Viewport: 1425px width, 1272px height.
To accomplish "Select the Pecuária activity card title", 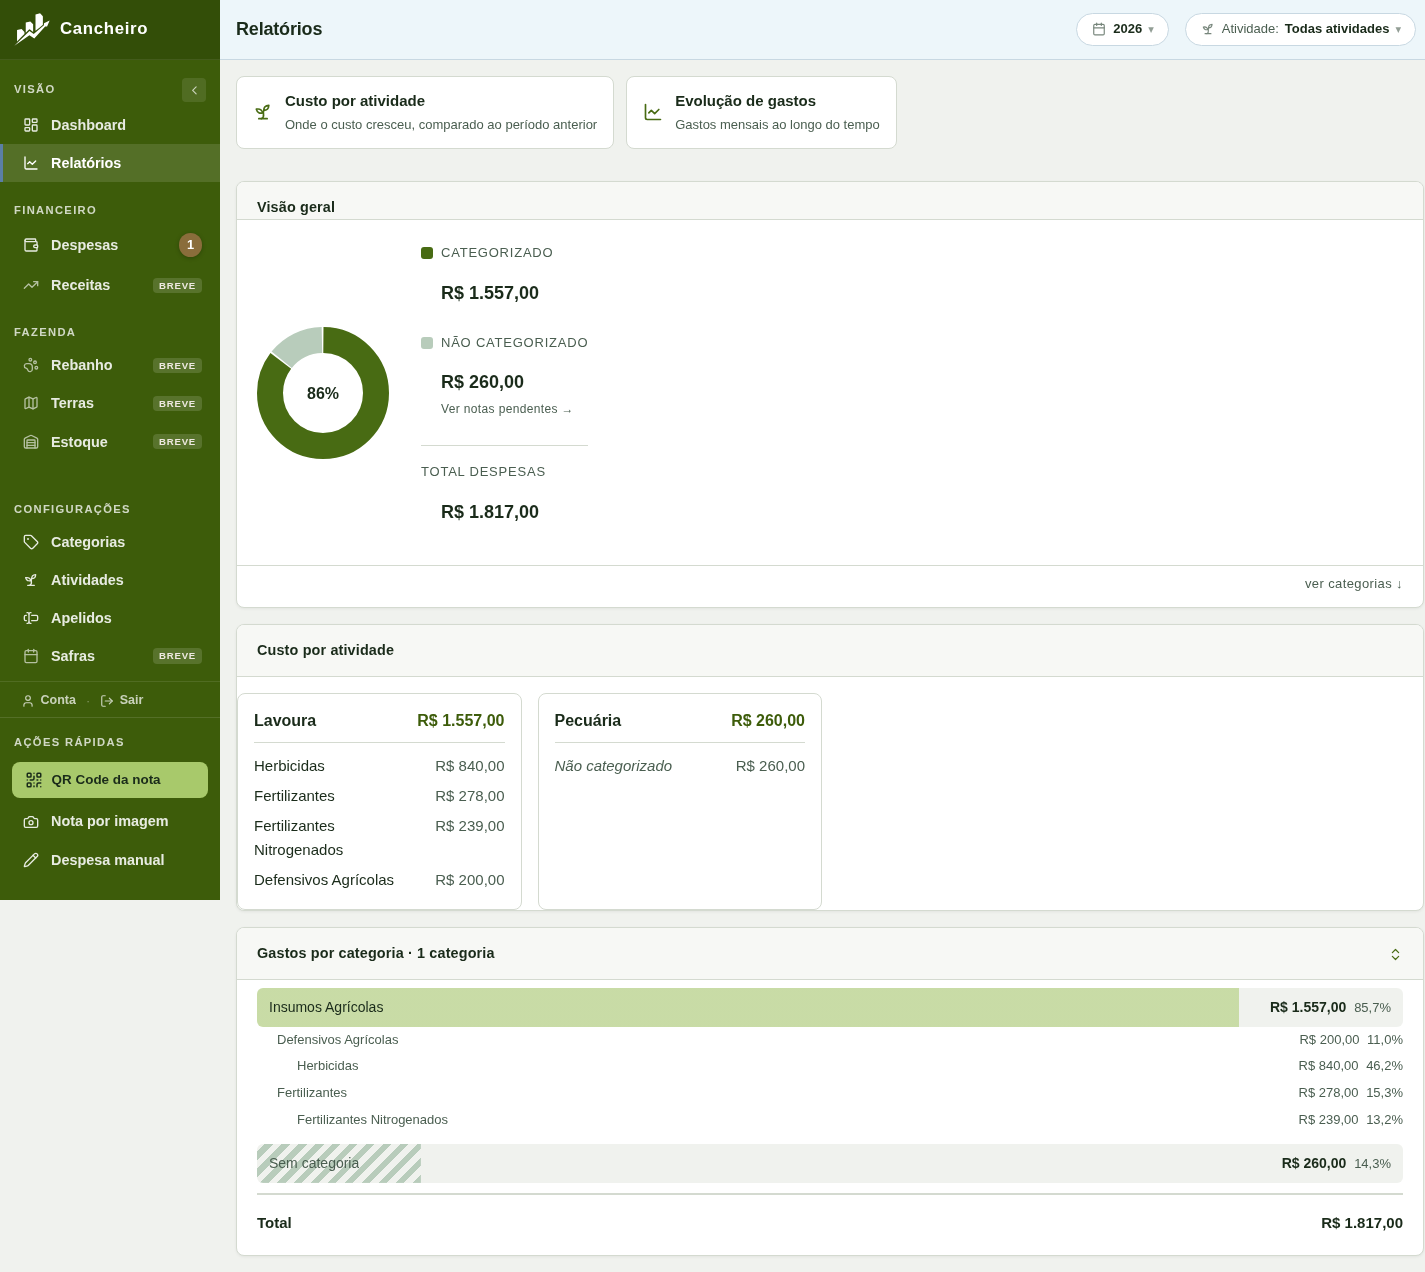I will (x=588, y=721).
